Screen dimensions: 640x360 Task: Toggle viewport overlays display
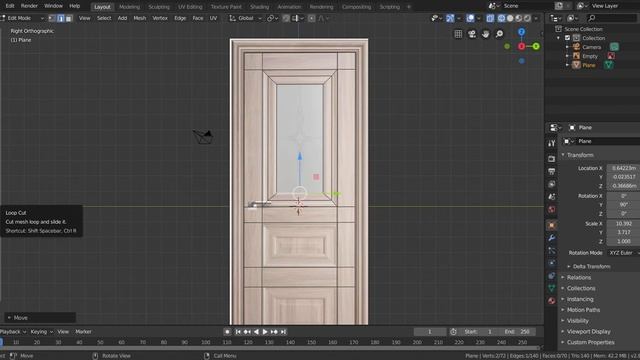coord(471,18)
